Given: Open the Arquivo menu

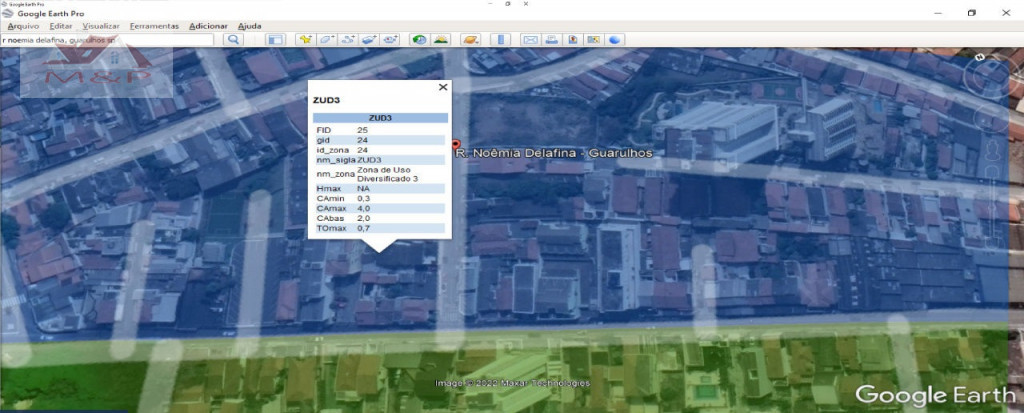Looking at the screenshot, I should click(24, 25).
